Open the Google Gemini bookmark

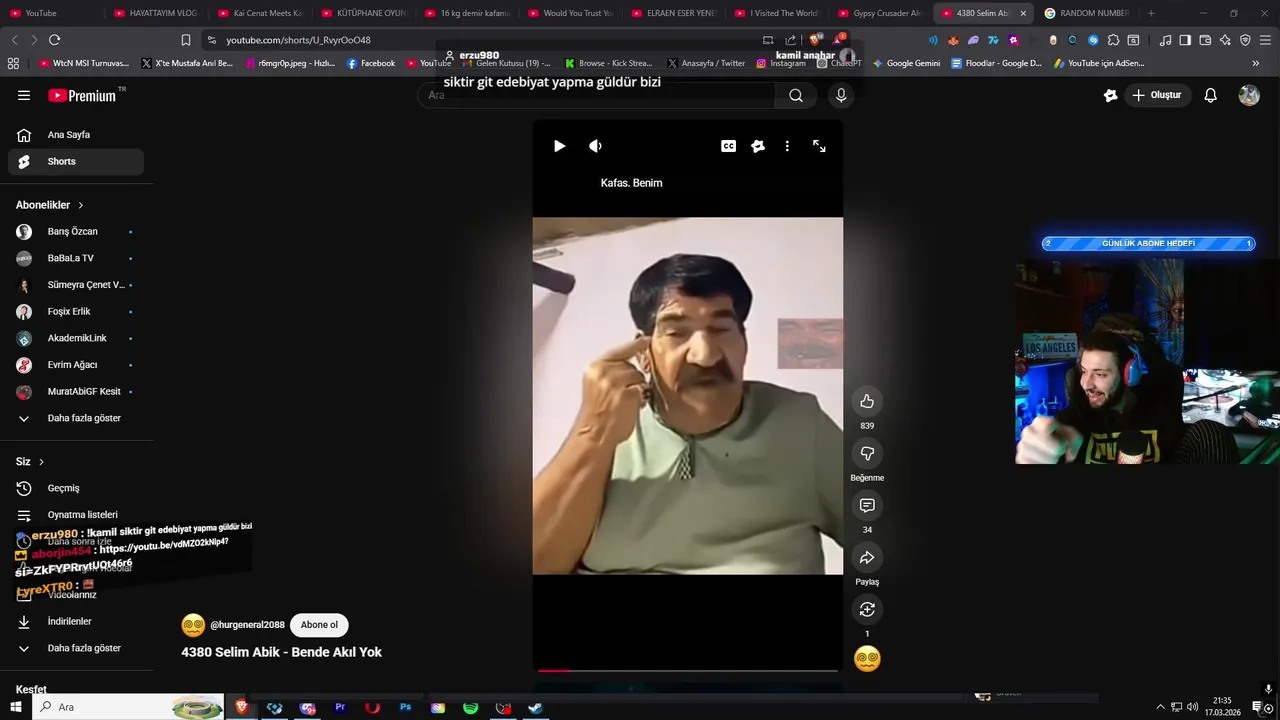point(906,63)
